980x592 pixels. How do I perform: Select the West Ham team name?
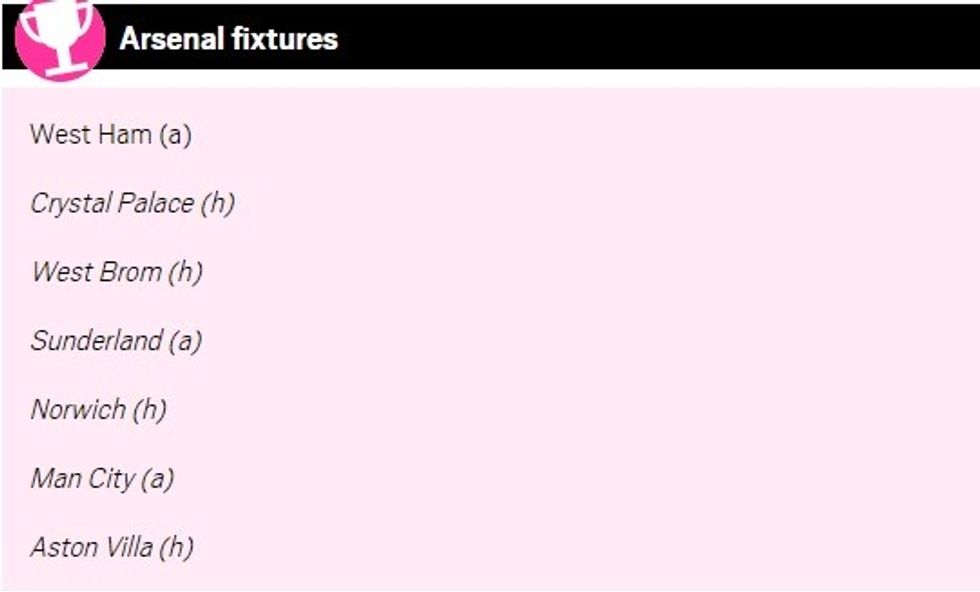(90, 134)
